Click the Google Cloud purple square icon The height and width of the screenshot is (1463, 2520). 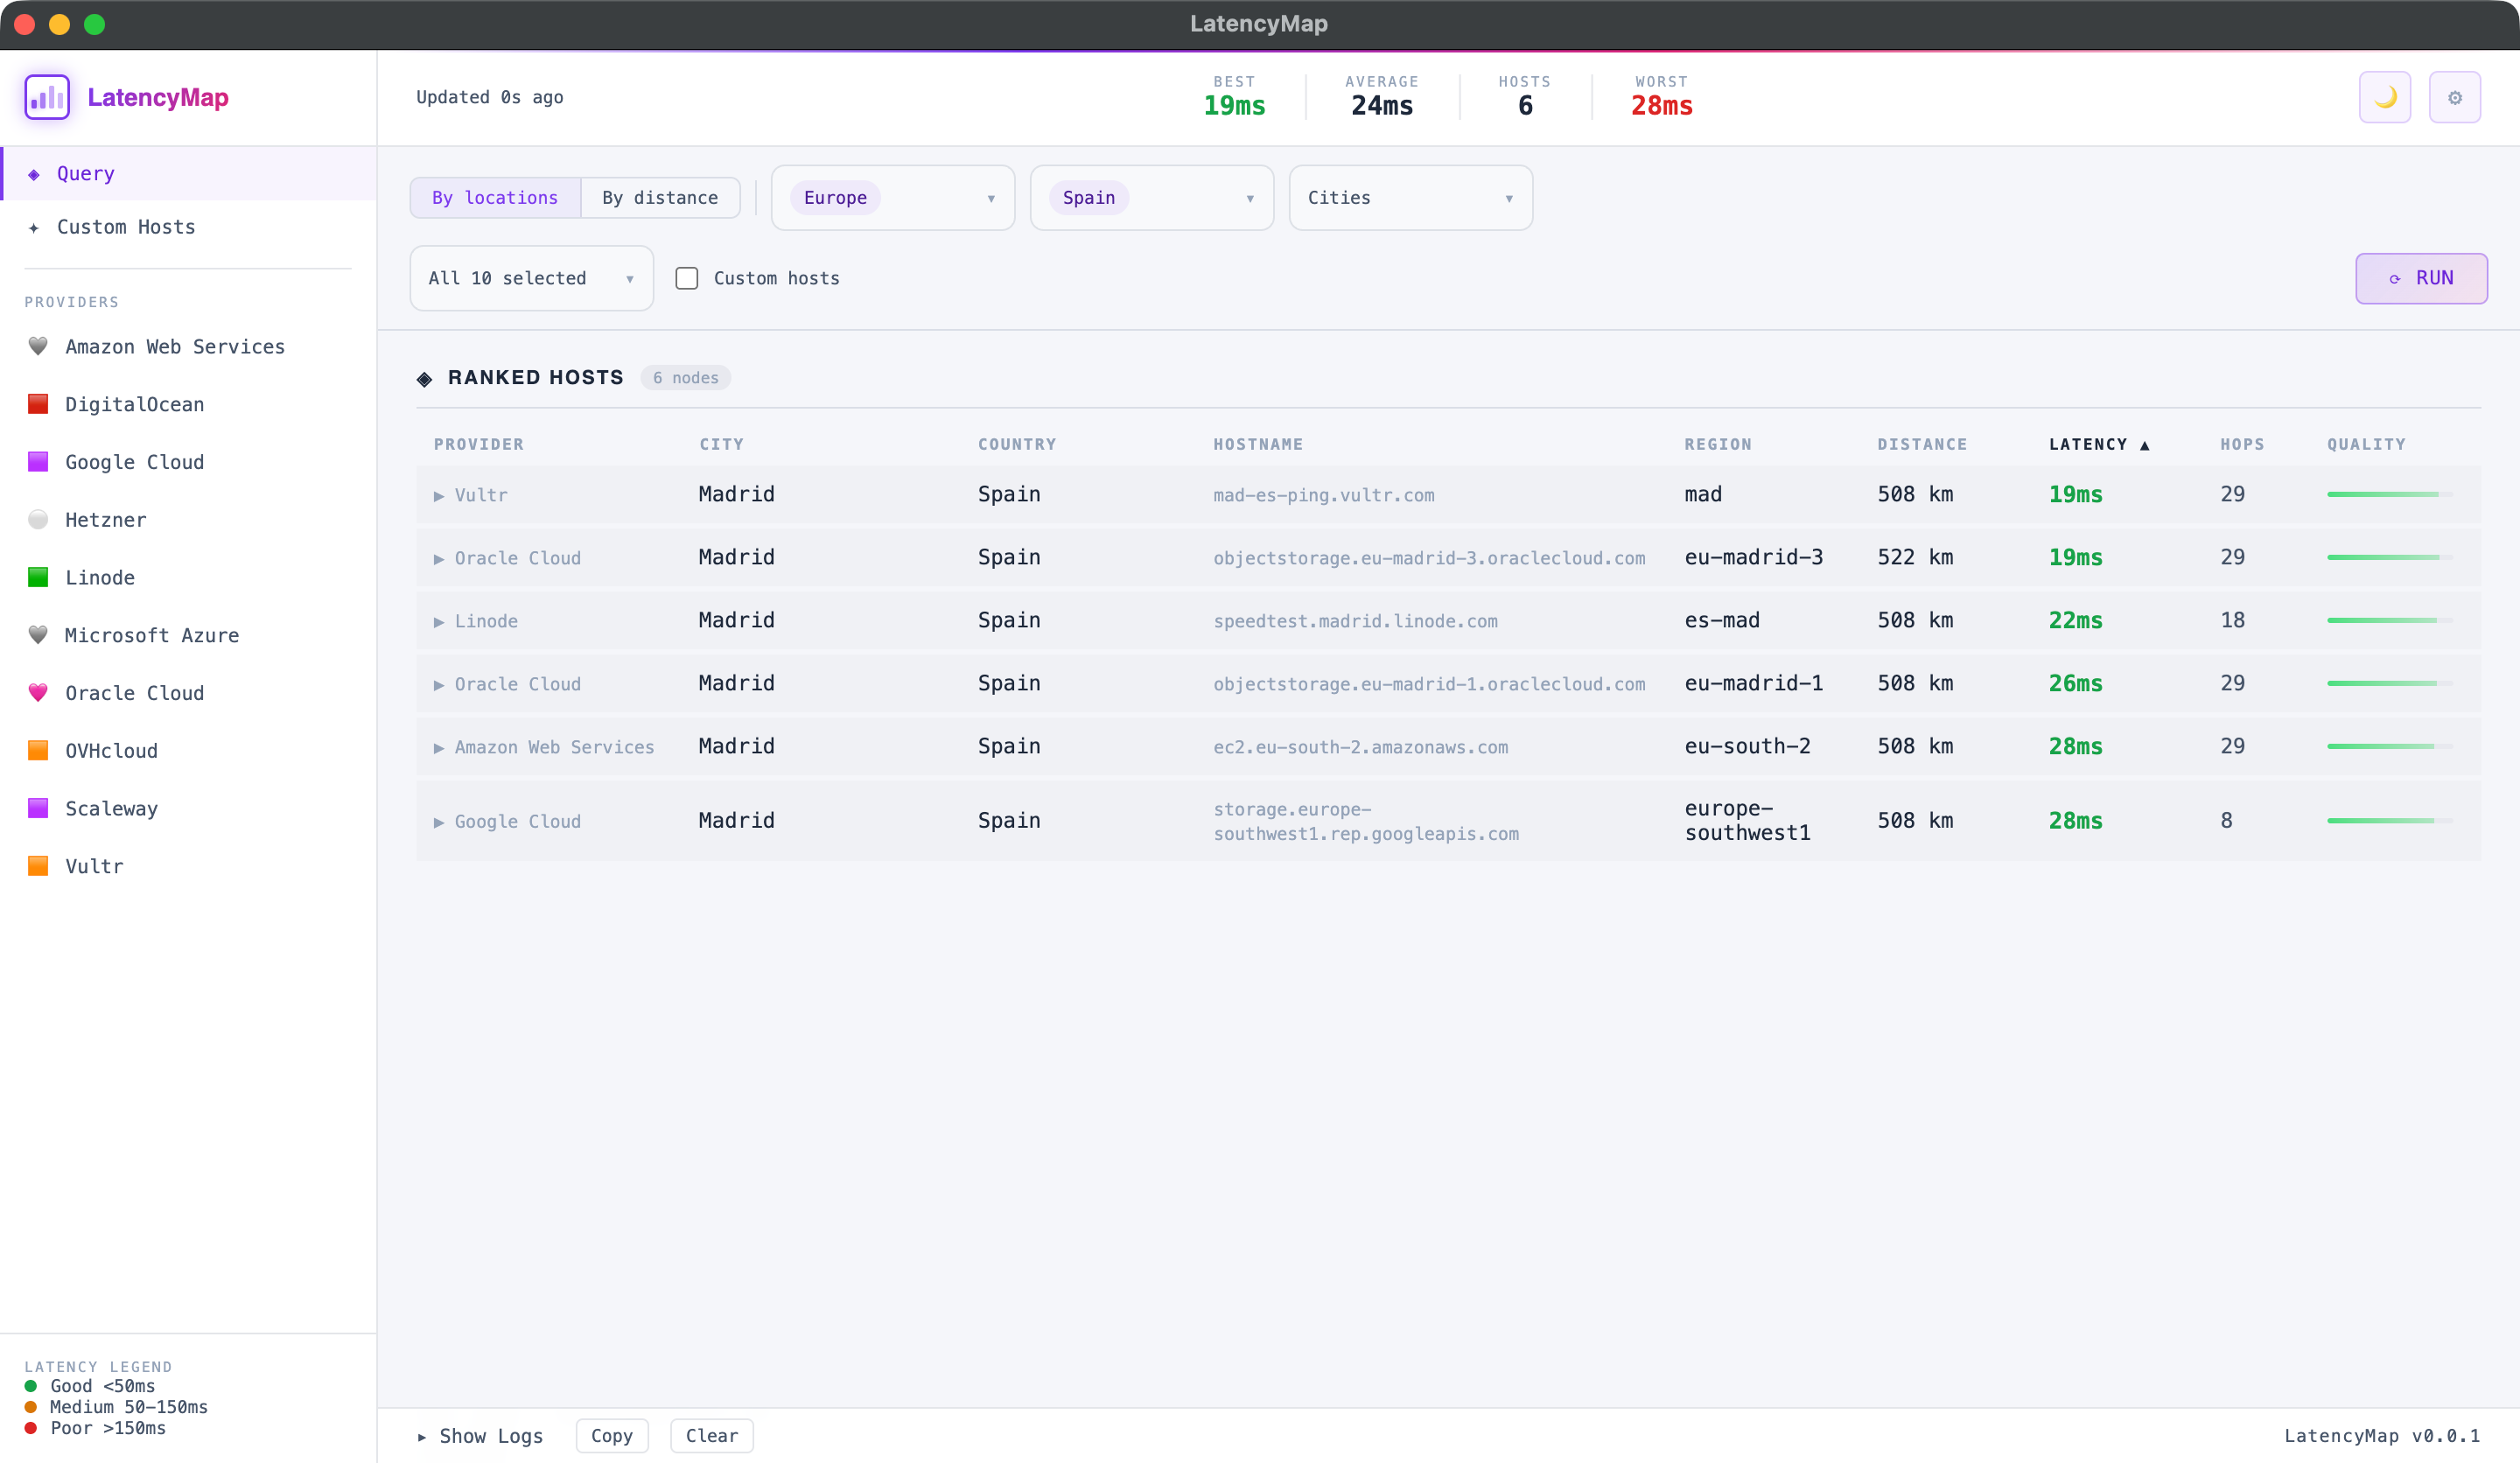(x=38, y=461)
